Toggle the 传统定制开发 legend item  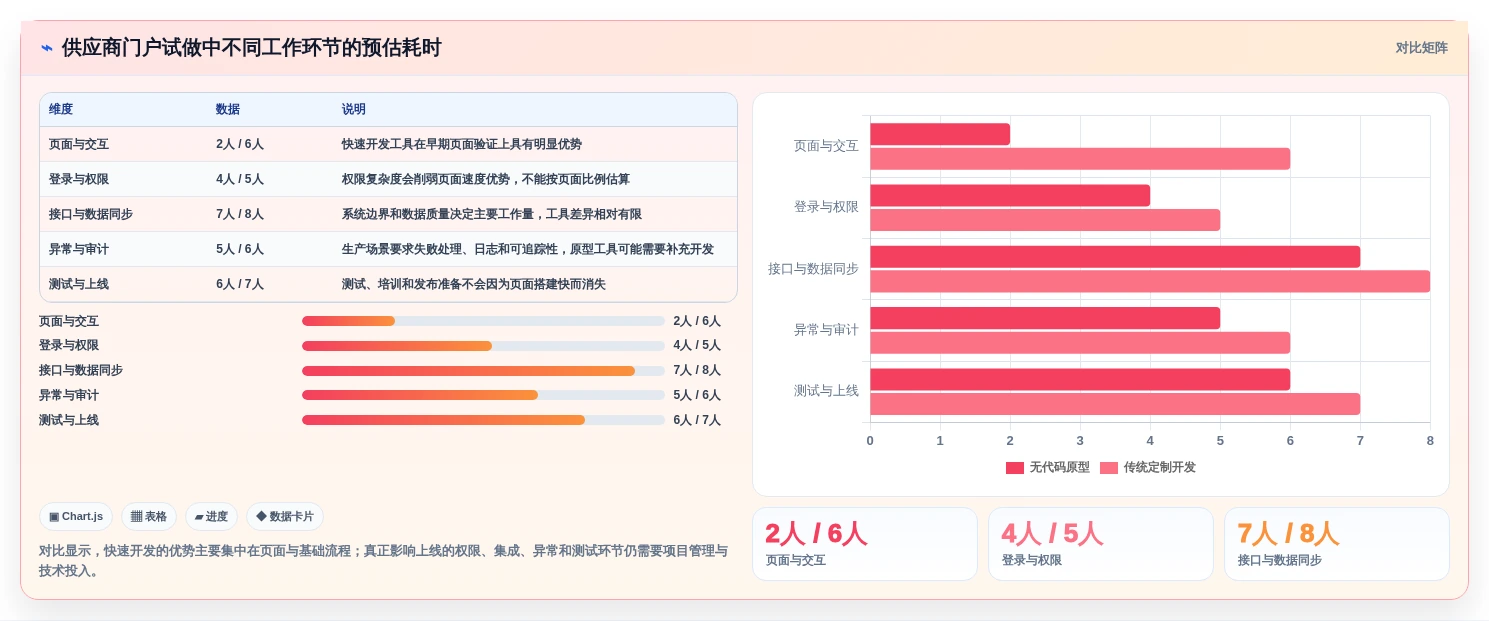click(x=1148, y=467)
